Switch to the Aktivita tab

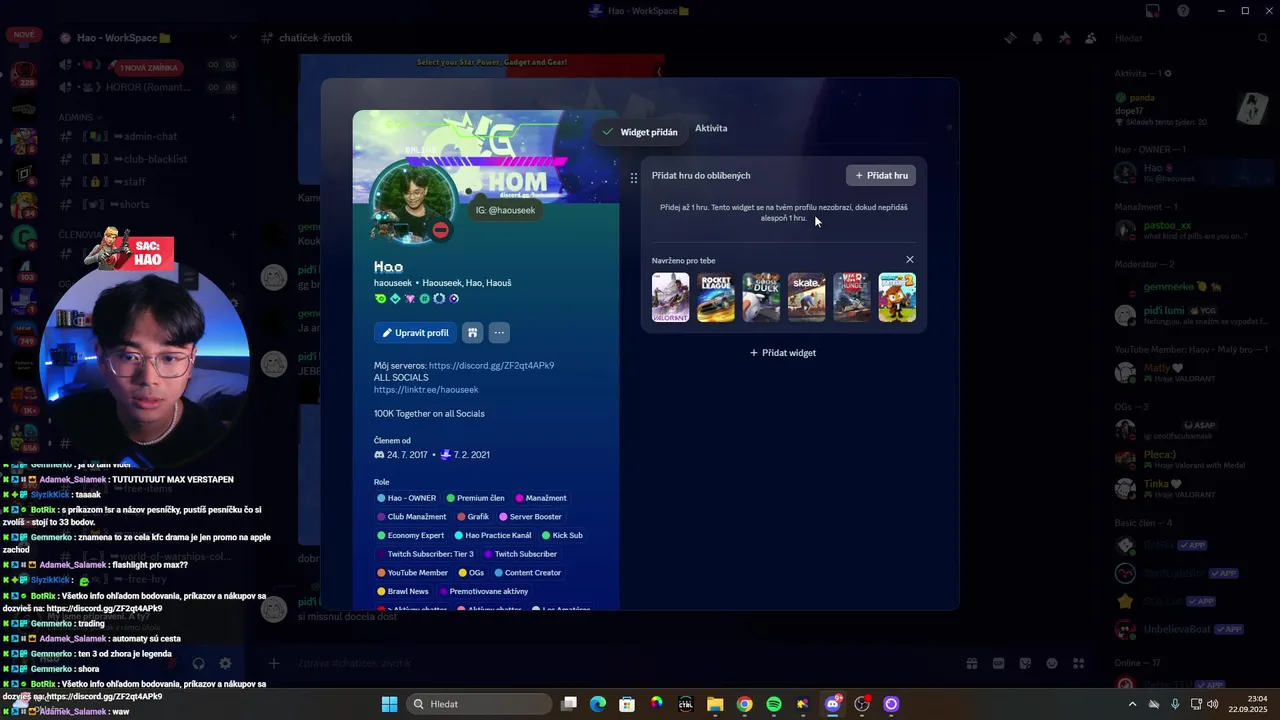711,128
